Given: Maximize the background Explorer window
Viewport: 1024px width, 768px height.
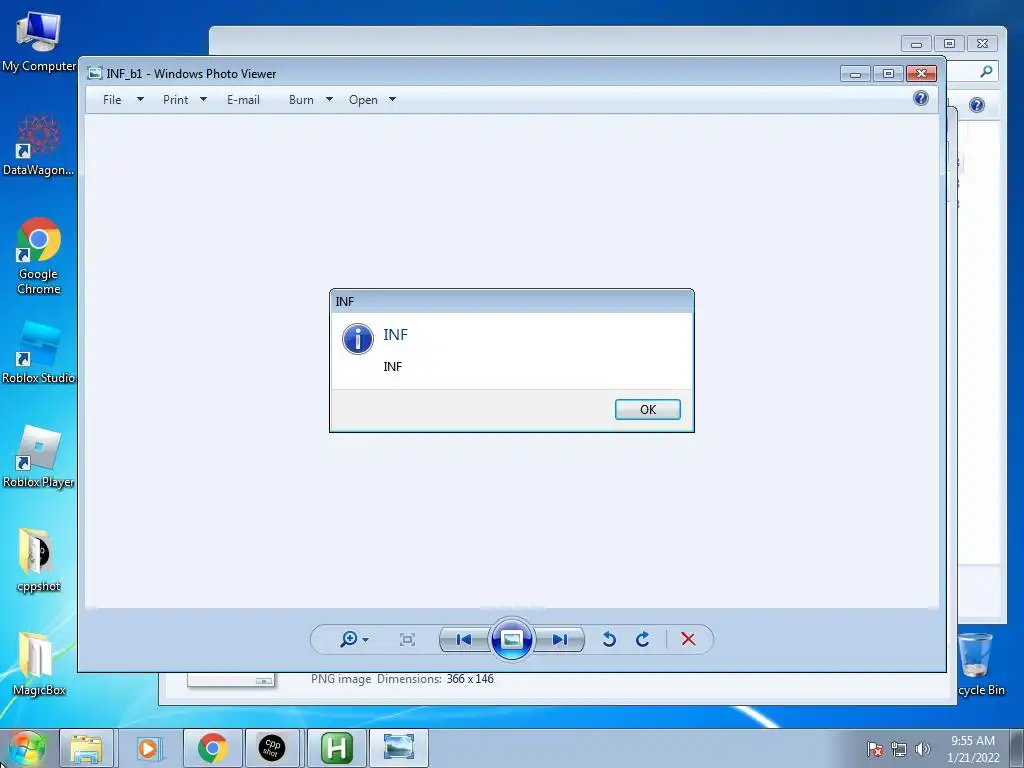Looking at the screenshot, I should coord(950,44).
